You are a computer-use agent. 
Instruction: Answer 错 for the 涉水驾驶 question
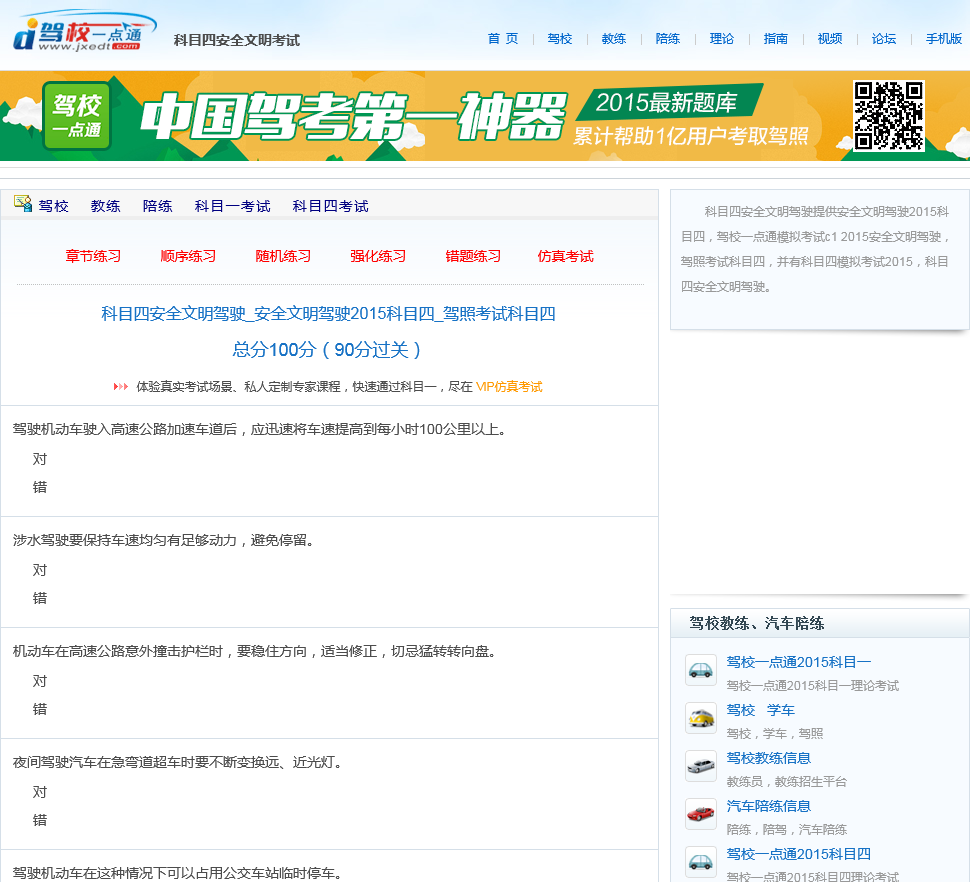(40, 598)
